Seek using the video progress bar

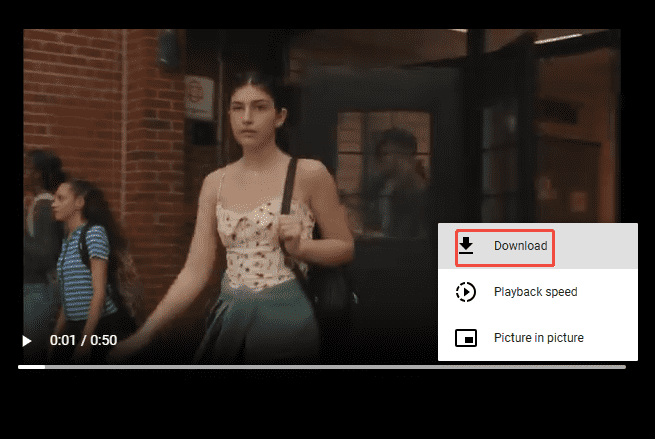[x=322, y=367]
